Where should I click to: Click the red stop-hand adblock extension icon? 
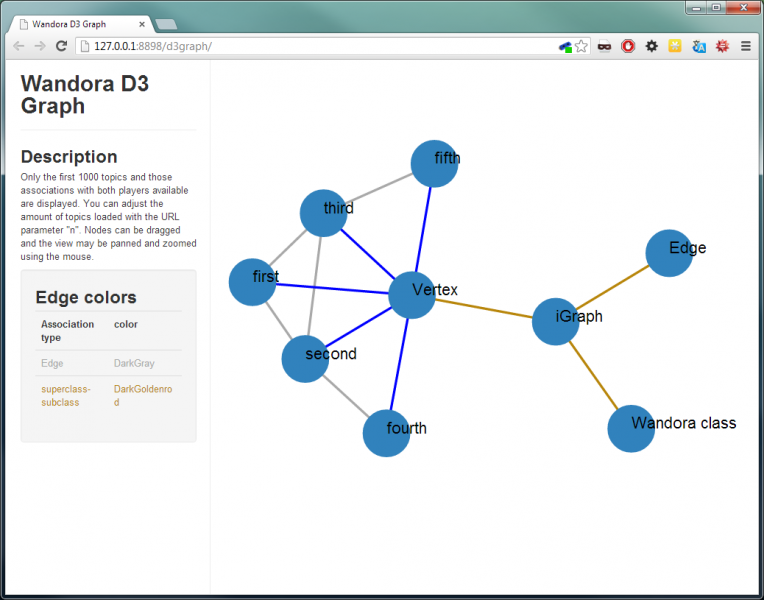coord(628,46)
